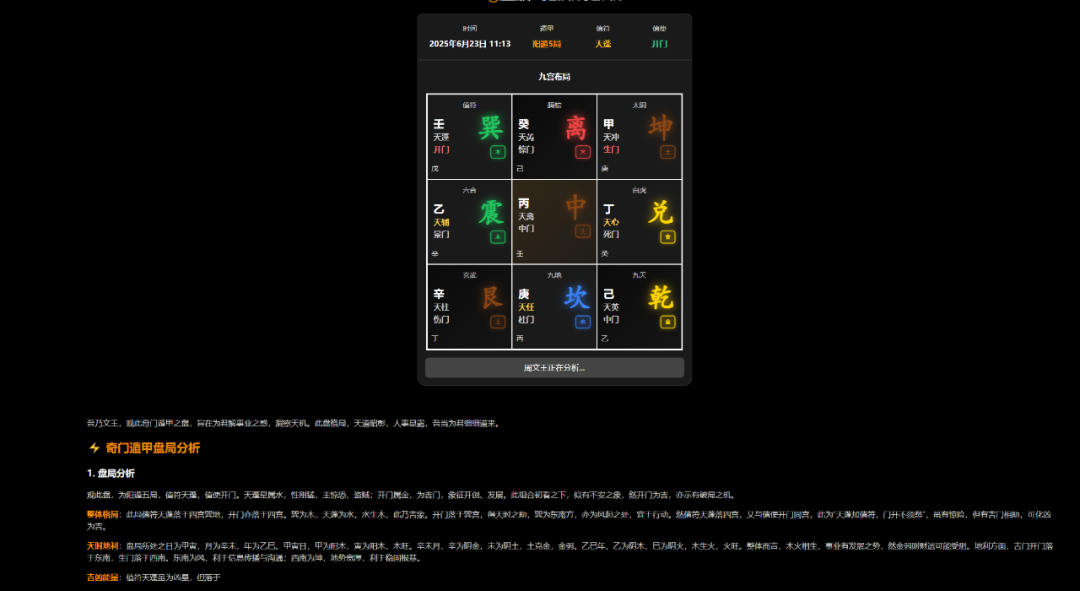Select the glowing green 巽 character
Screen dimensions: 1080x591
(490, 128)
